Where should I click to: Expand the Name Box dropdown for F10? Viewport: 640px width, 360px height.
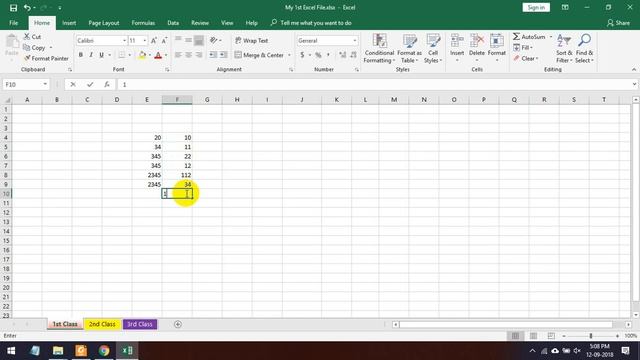pyautogui.click(x=45, y=84)
